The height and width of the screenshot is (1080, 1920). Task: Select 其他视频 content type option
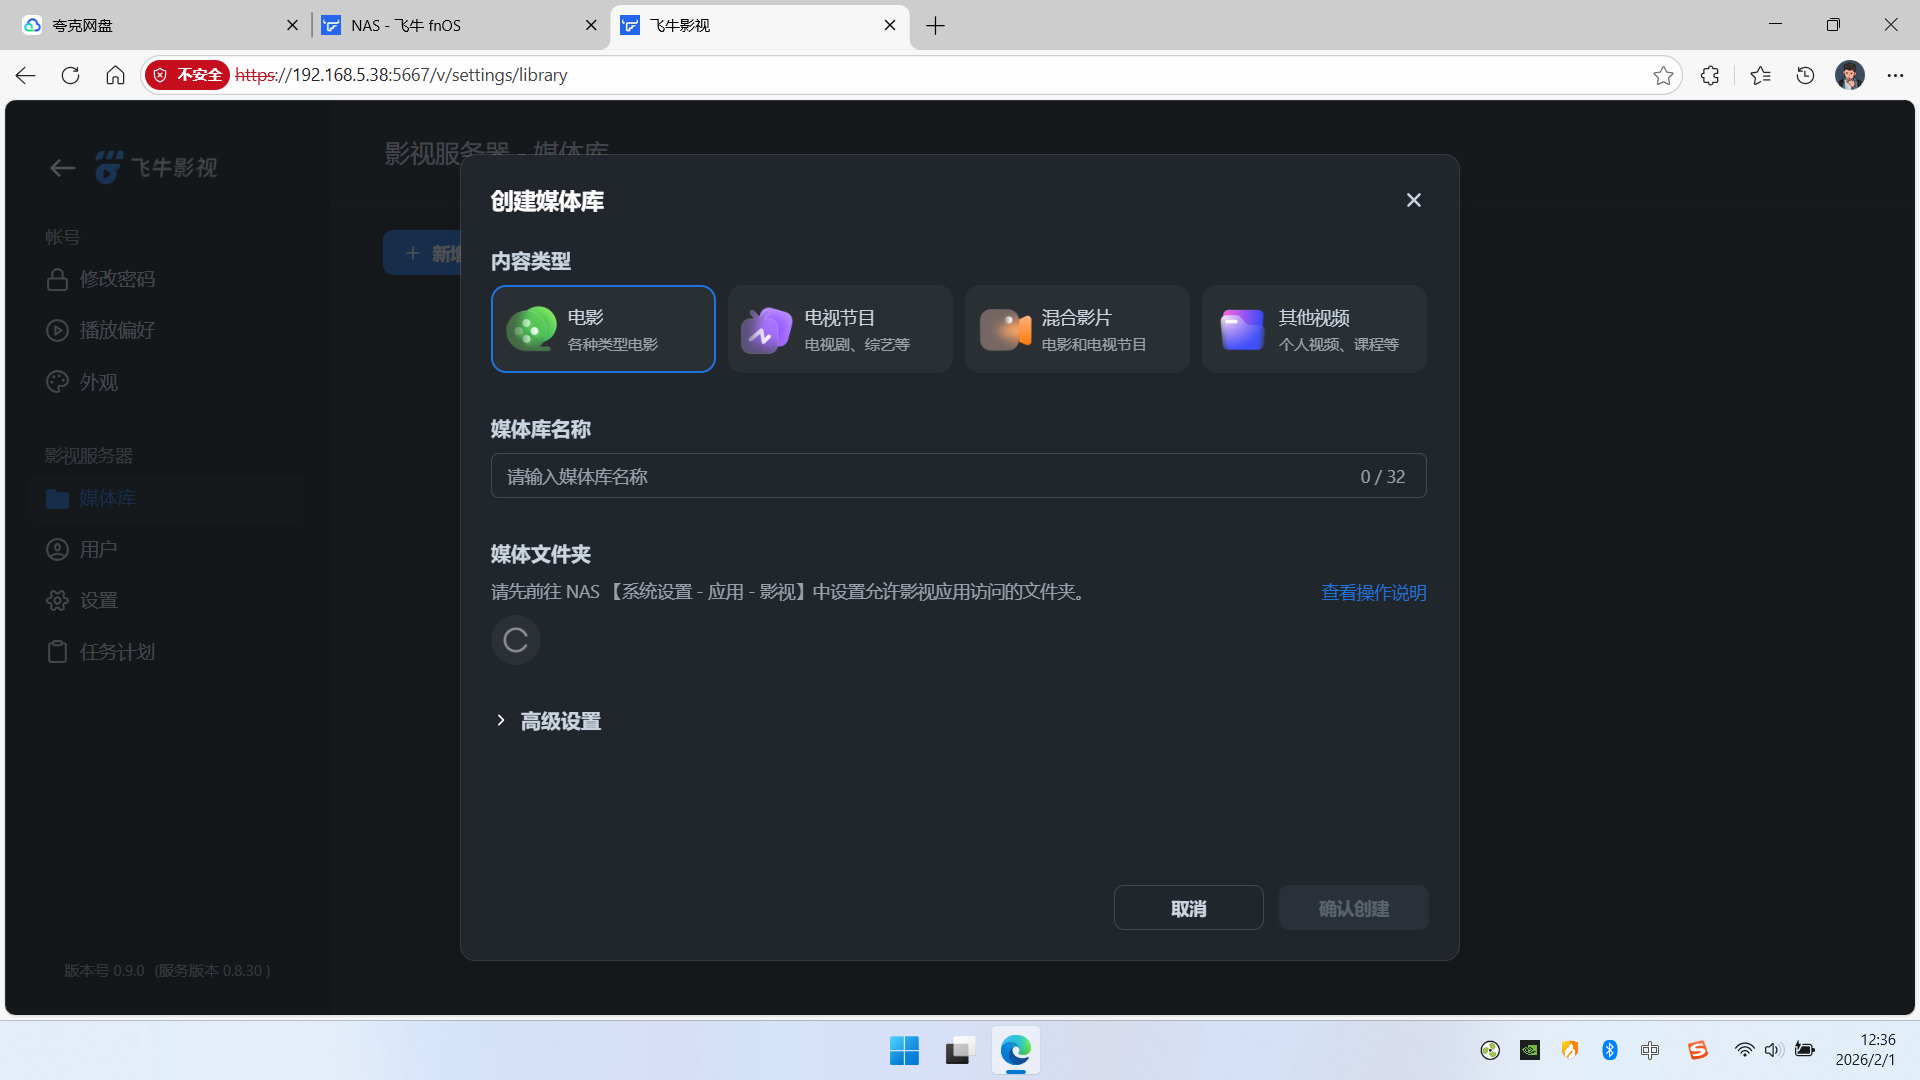[1313, 328]
